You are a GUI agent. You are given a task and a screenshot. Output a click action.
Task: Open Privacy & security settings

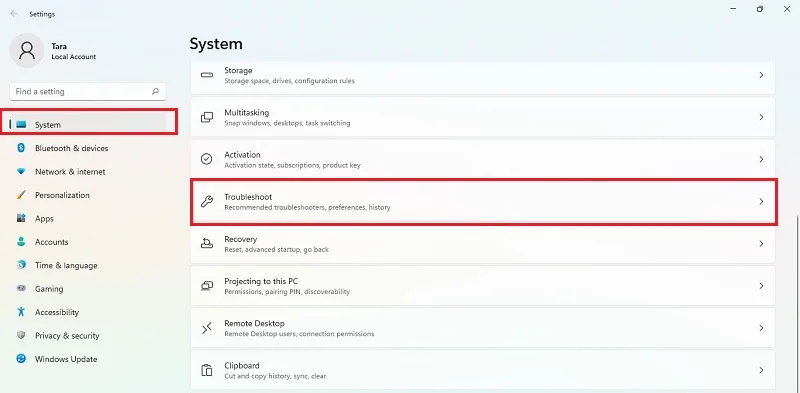click(88, 335)
